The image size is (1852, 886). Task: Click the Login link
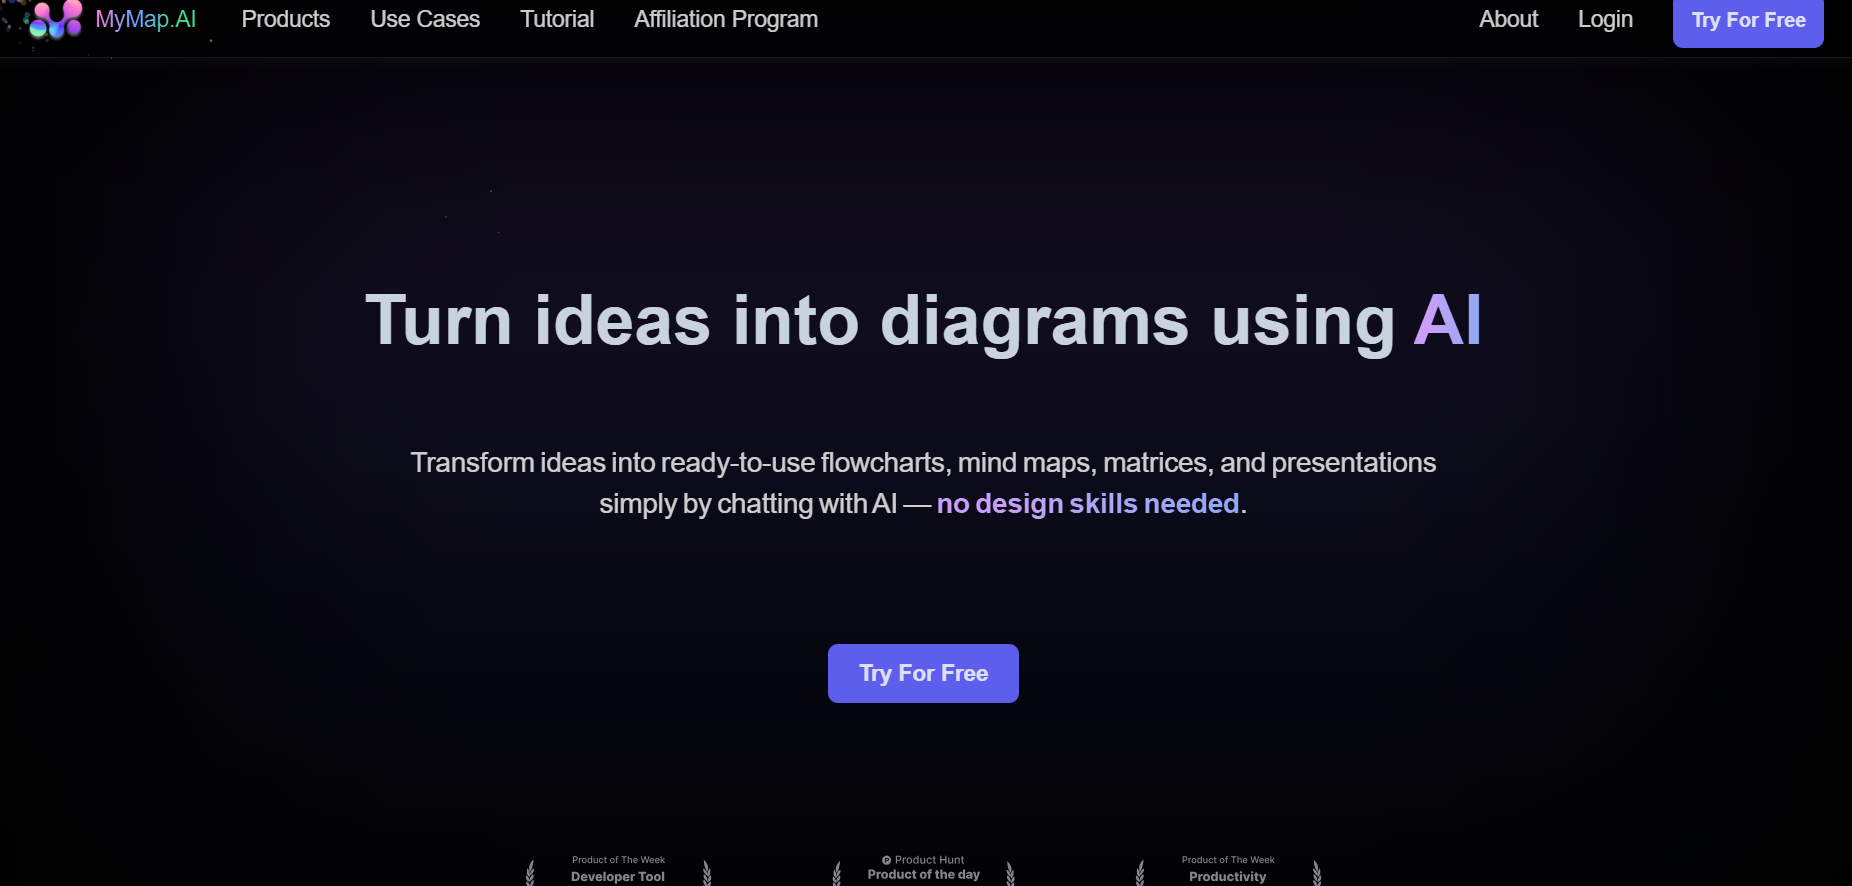point(1605,19)
